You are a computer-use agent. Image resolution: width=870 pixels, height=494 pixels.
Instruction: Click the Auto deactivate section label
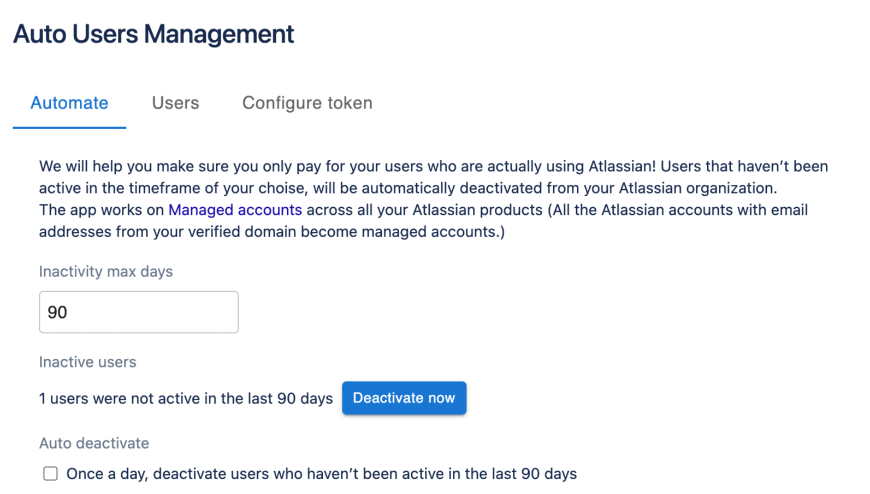tap(94, 443)
